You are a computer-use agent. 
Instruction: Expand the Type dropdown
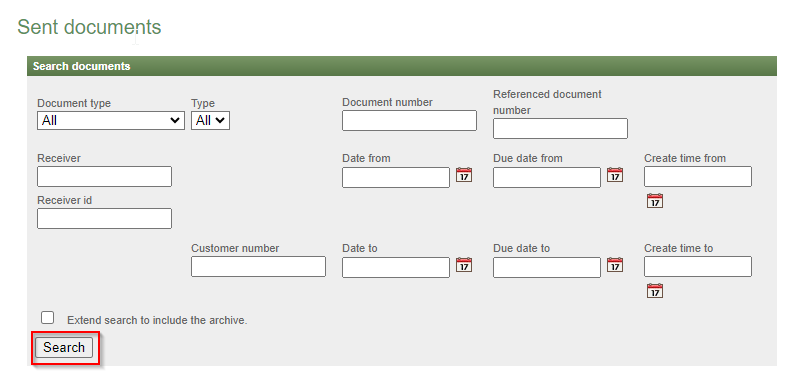click(210, 120)
